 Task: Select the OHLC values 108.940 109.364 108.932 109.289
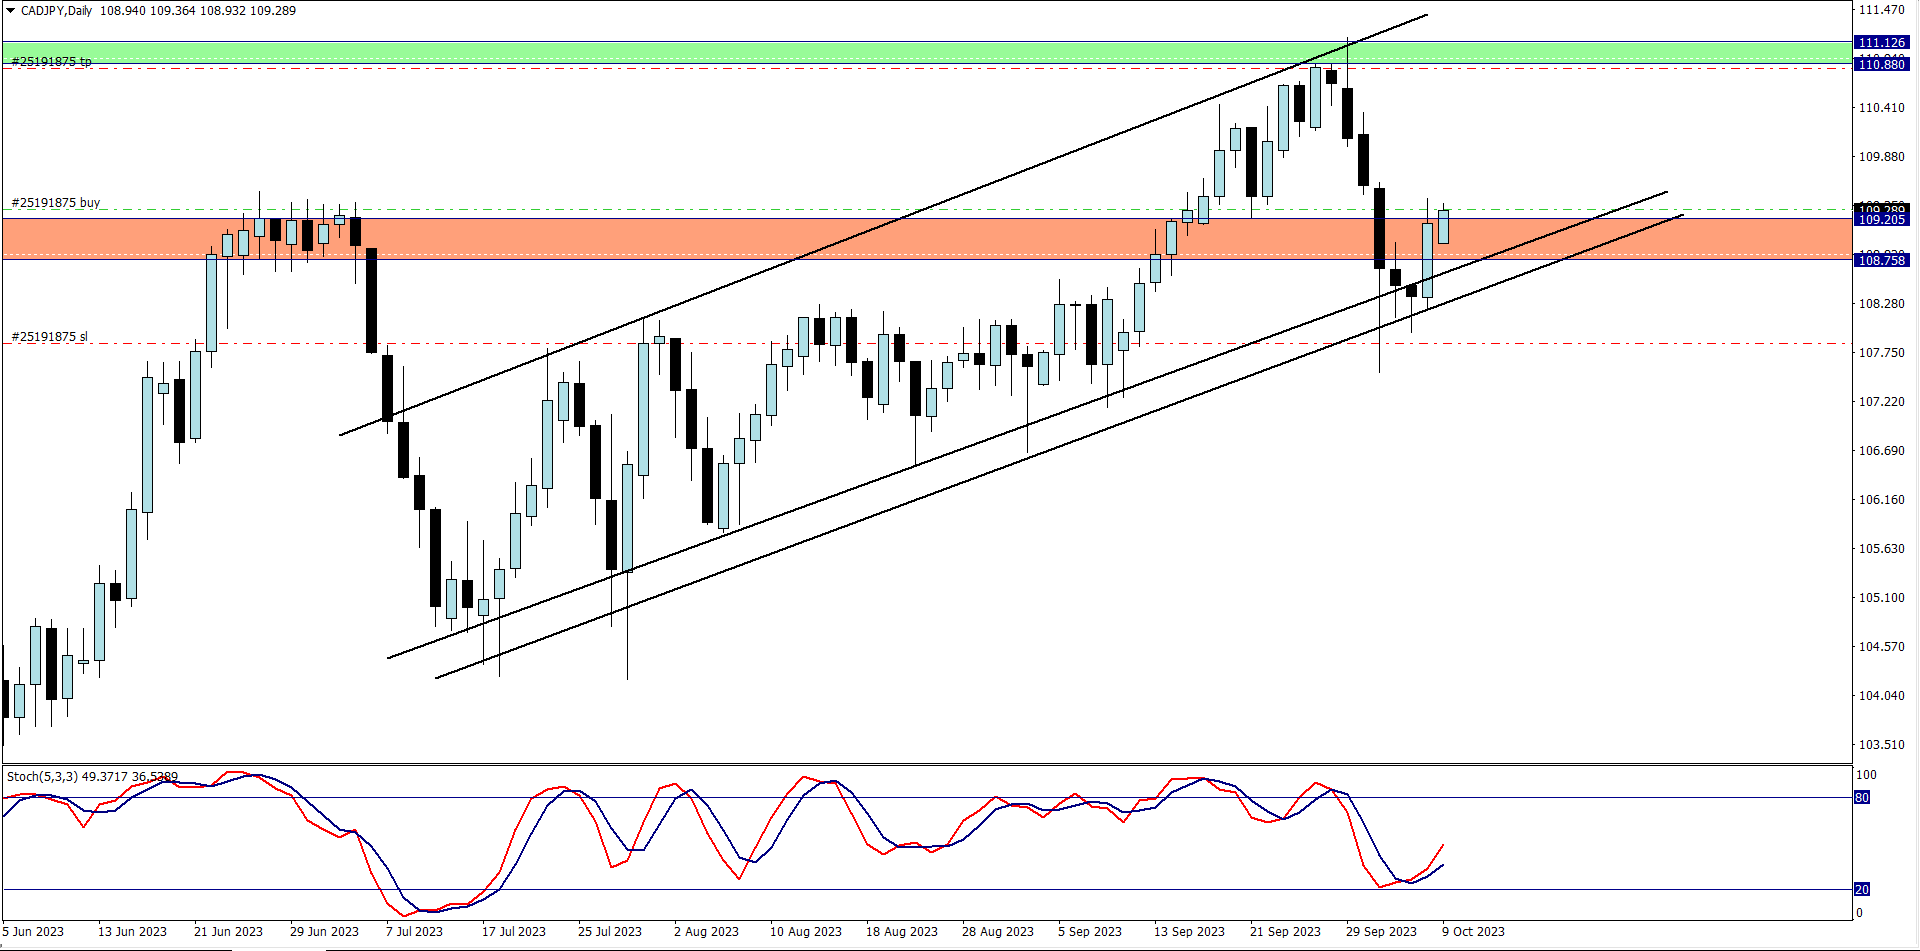[198, 11]
